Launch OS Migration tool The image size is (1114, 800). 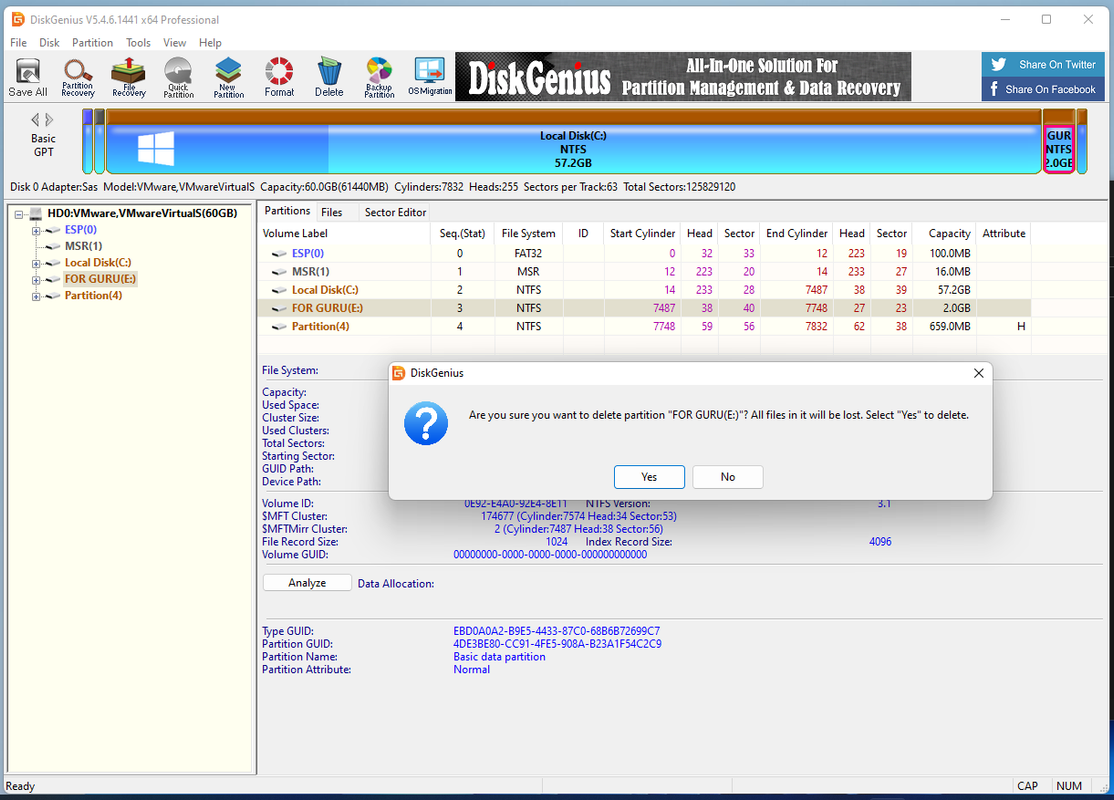(430, 77)
